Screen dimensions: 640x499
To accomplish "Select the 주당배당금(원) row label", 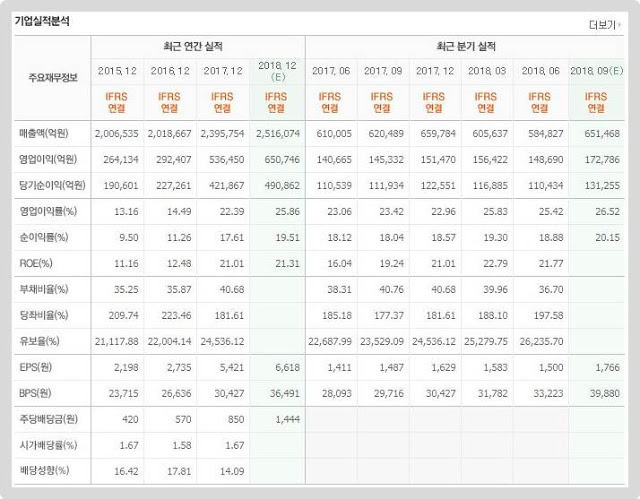I will 48,419.
